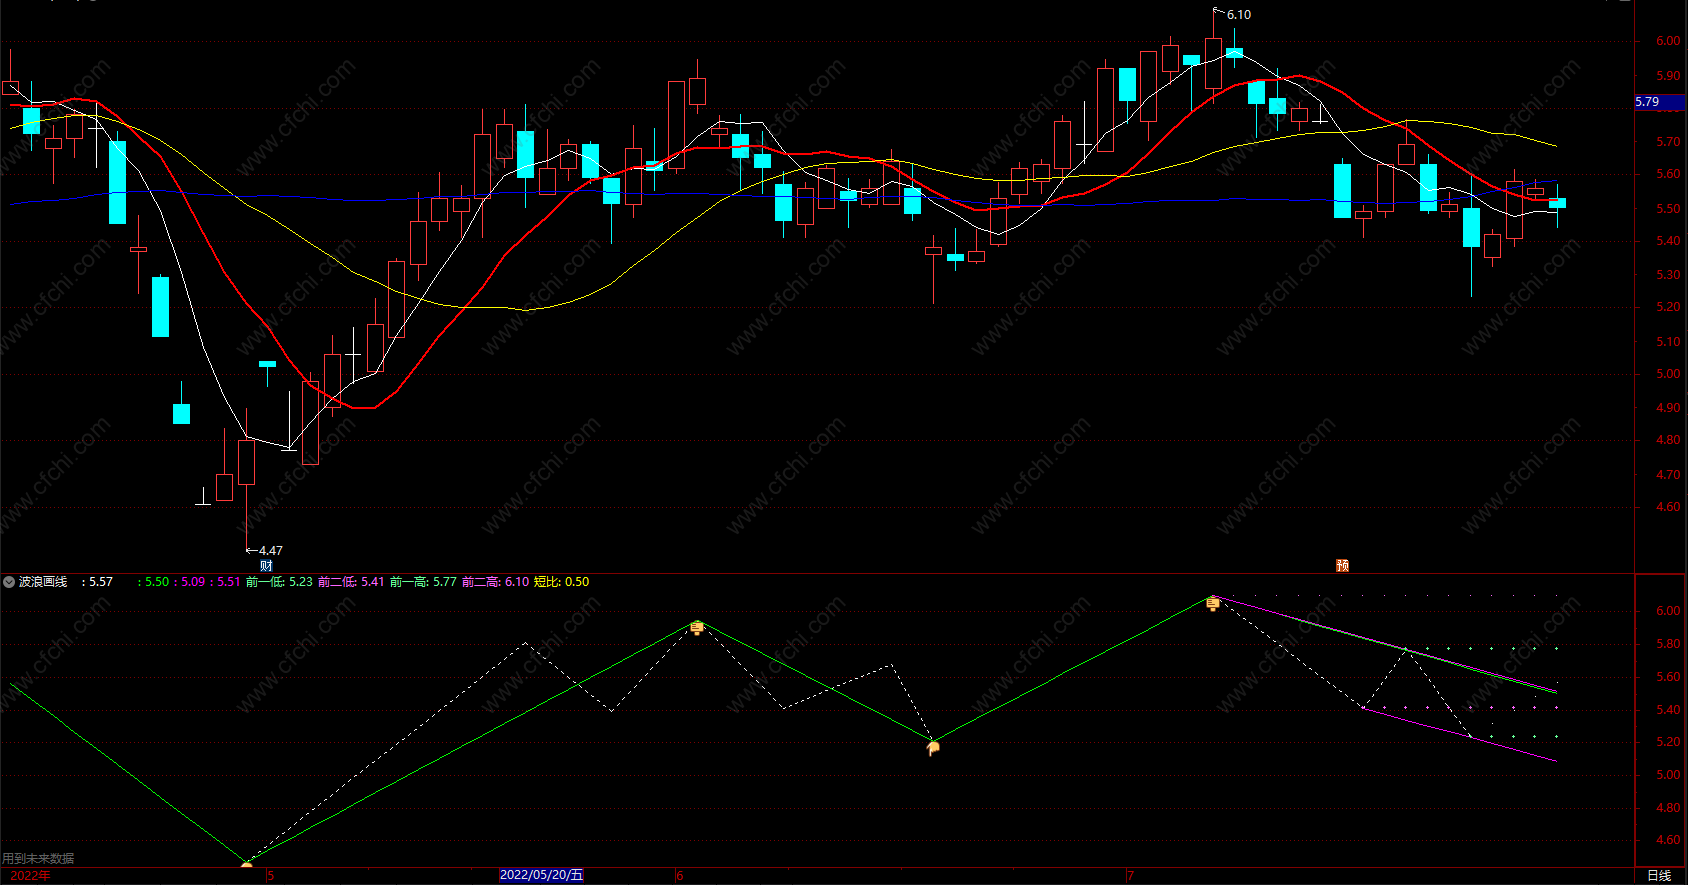
Task: Select the wave trough marker near 5.23
Action: point(933,747)
